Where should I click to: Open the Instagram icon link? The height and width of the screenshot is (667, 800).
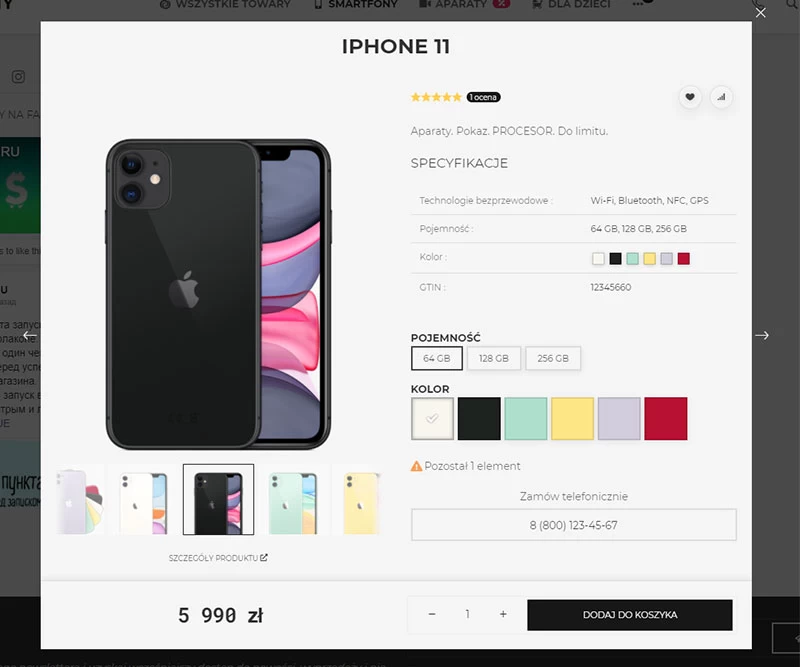point(18,77)
